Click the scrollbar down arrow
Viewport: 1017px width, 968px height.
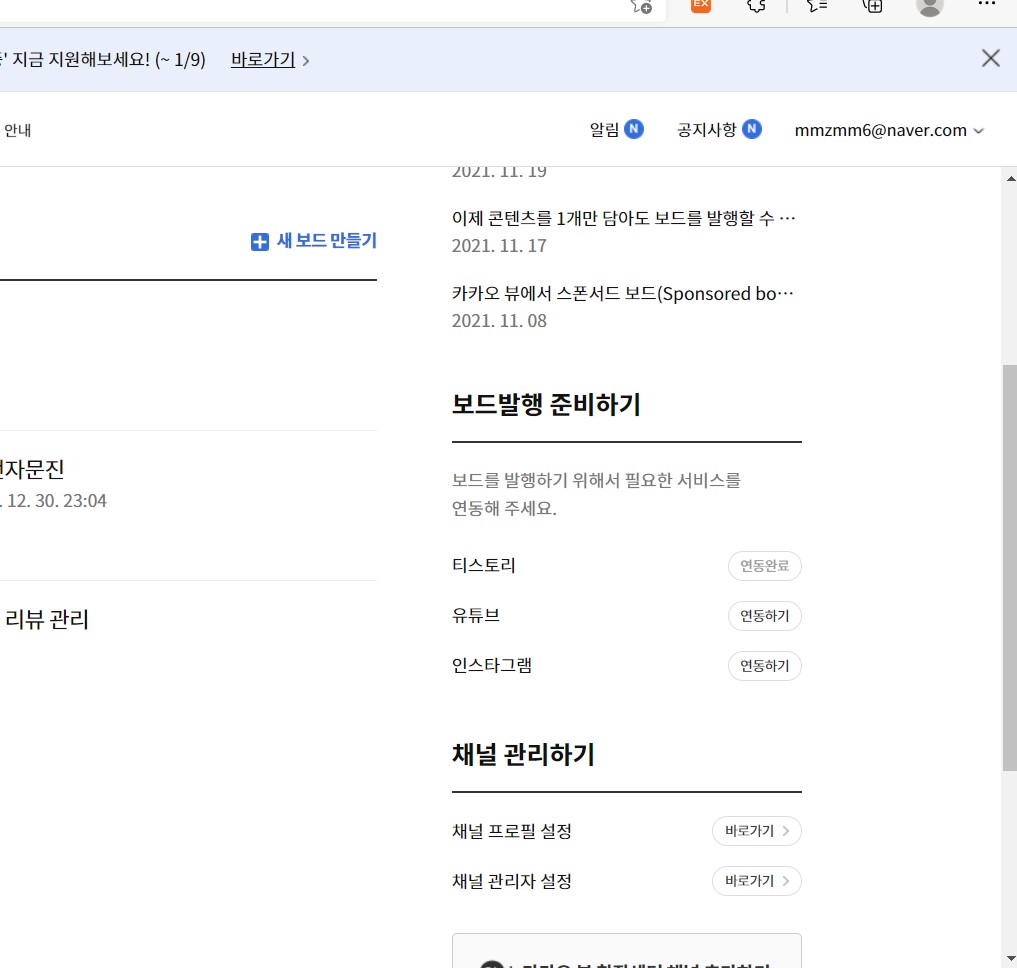click(x=1011, y=958)
